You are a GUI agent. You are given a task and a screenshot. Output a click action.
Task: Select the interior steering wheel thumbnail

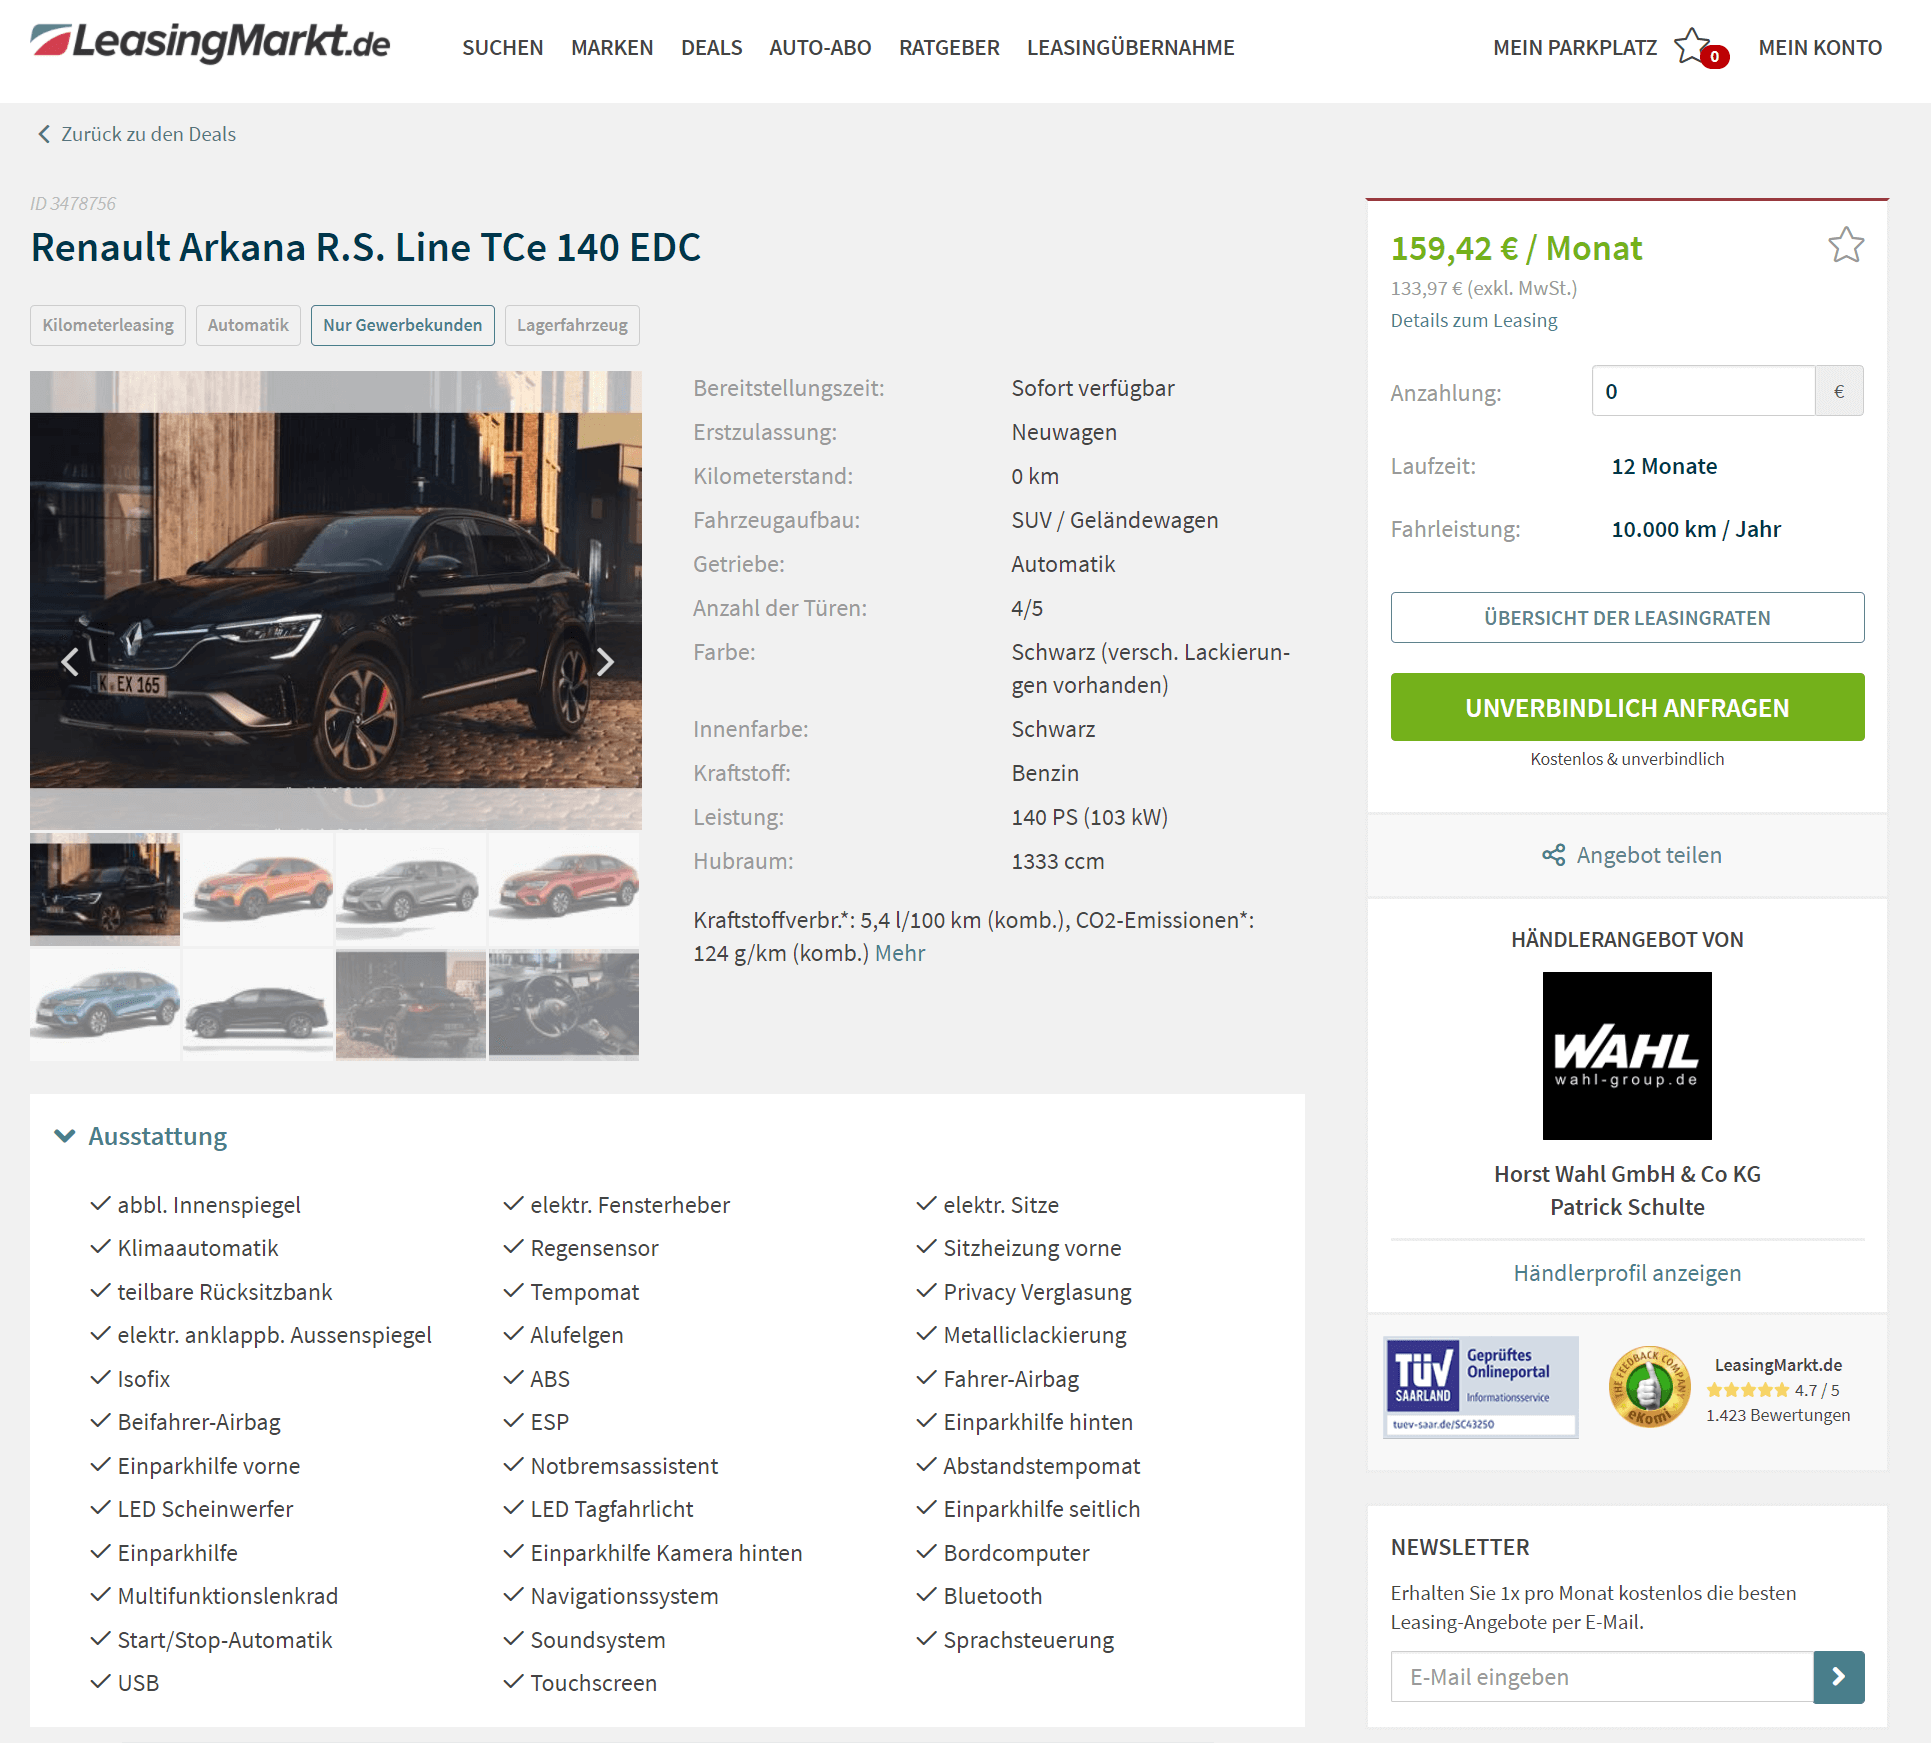coord(564,1005)
